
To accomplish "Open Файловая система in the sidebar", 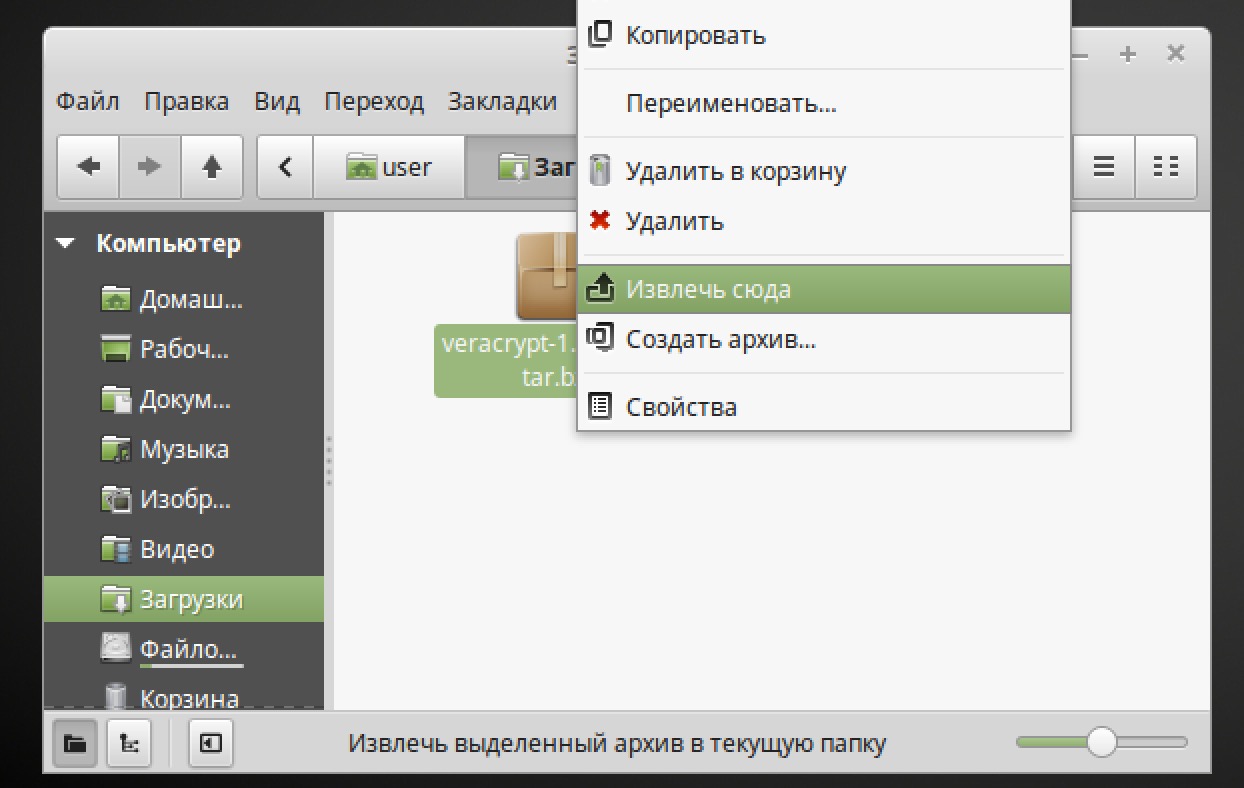I will (184, 649).
